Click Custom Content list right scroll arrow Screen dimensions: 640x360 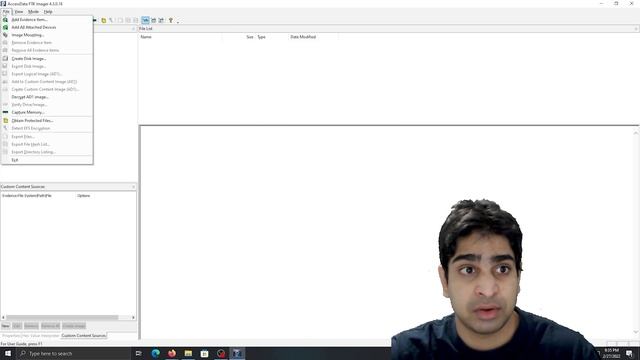(133, 318)
